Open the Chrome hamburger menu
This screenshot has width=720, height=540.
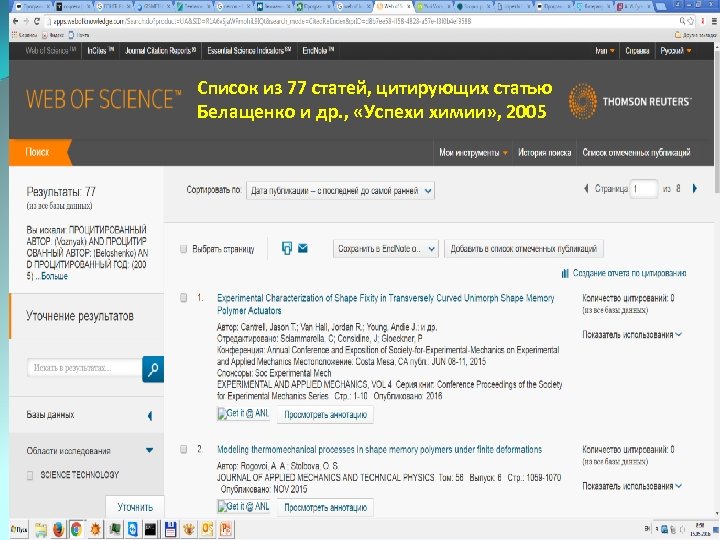tap(714, 21)
